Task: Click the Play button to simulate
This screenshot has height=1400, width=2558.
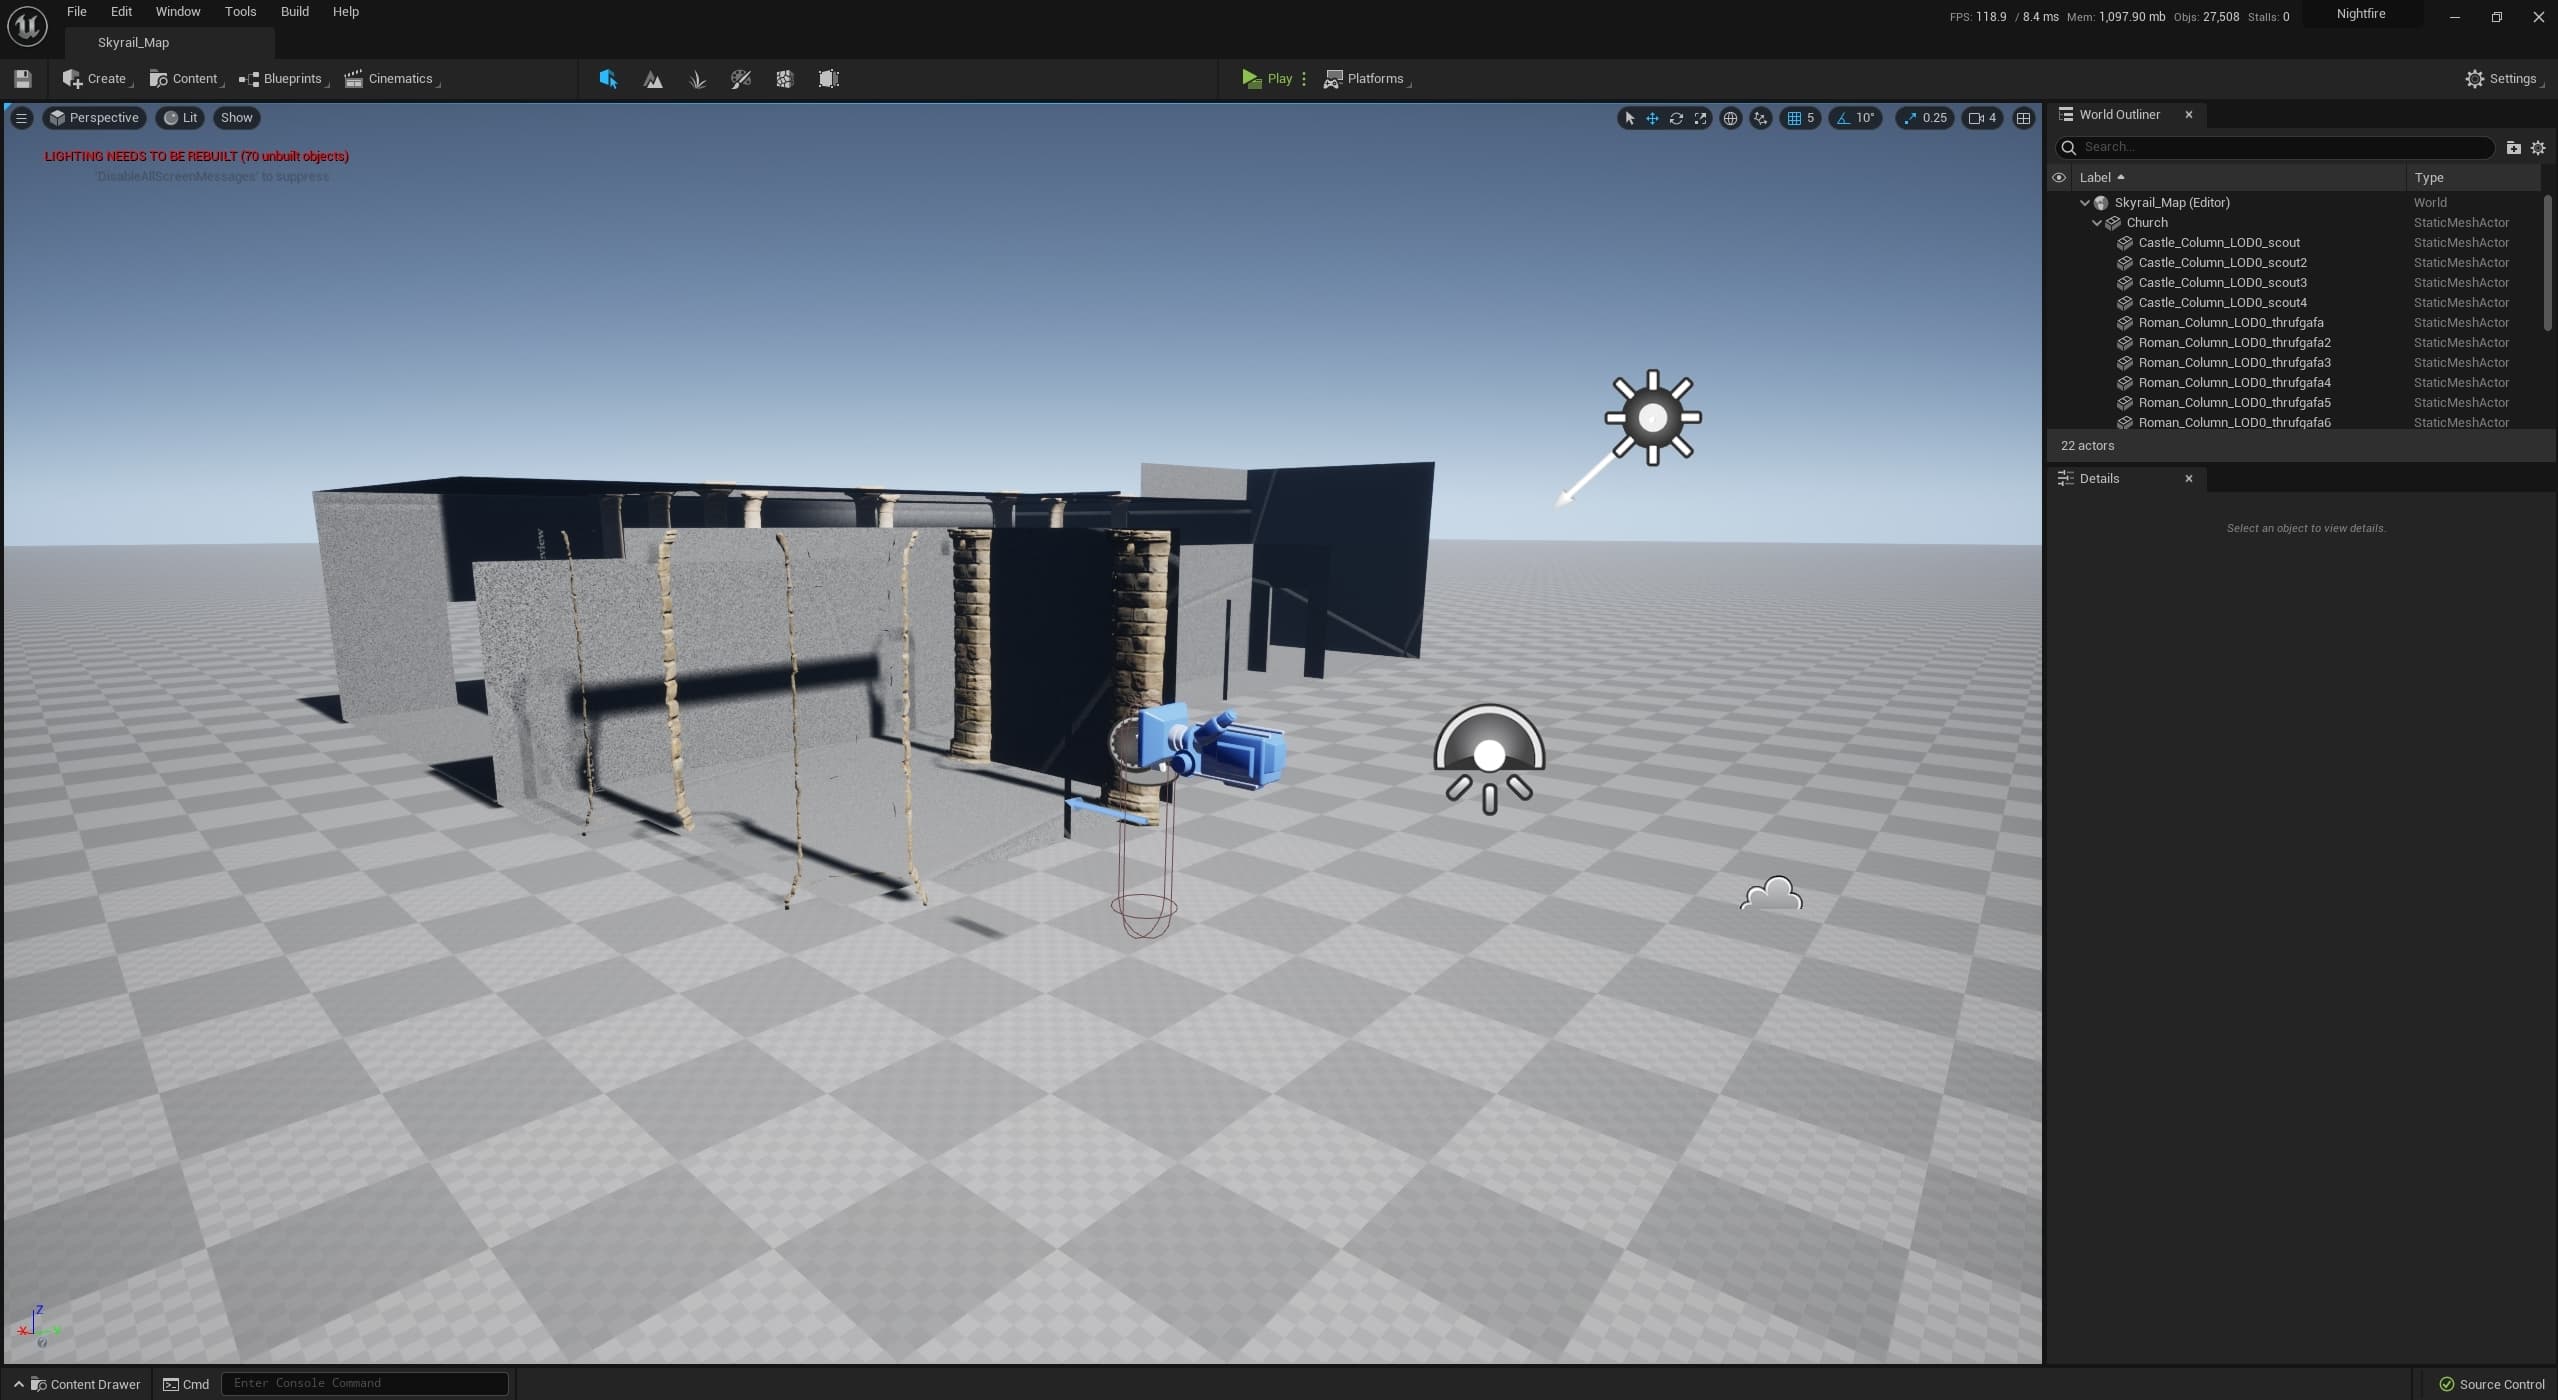Action: point(1267,79)
